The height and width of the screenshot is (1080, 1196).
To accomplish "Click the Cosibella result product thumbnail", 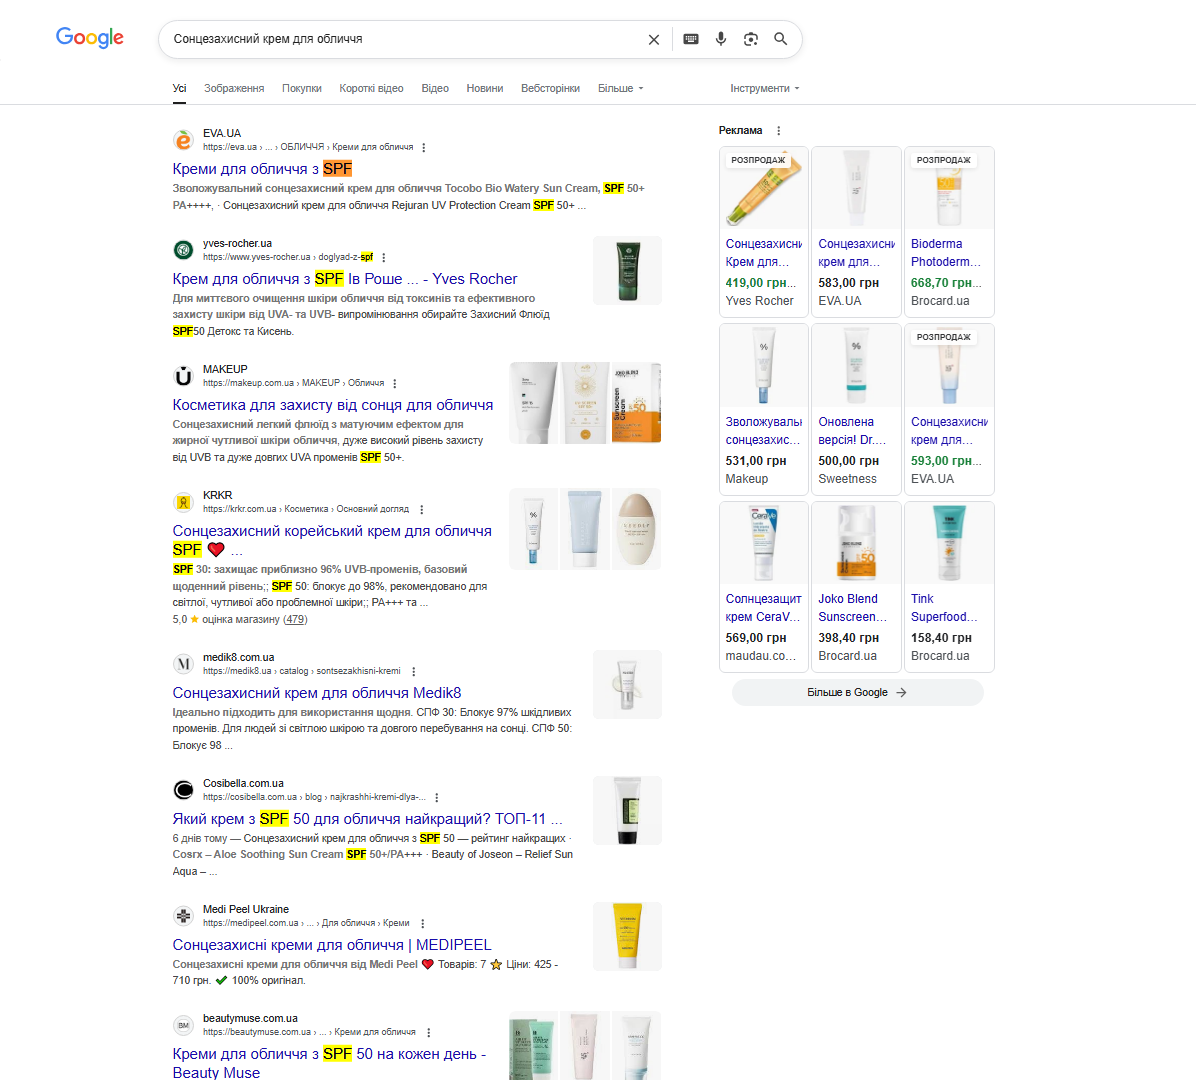I will [x=628, y=810].
